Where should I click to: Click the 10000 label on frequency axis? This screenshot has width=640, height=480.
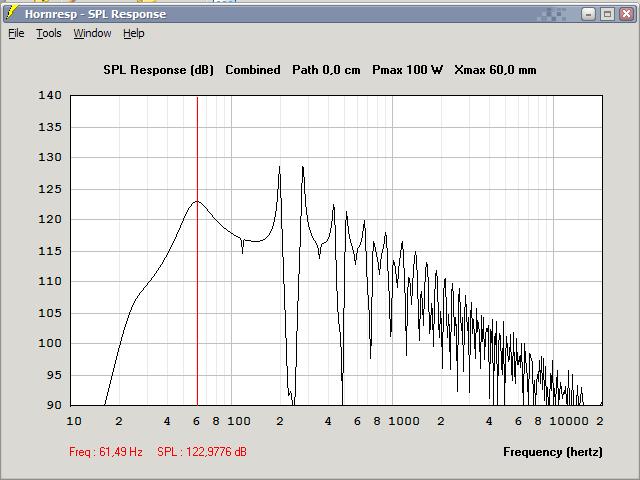click(x=569, y=421)
